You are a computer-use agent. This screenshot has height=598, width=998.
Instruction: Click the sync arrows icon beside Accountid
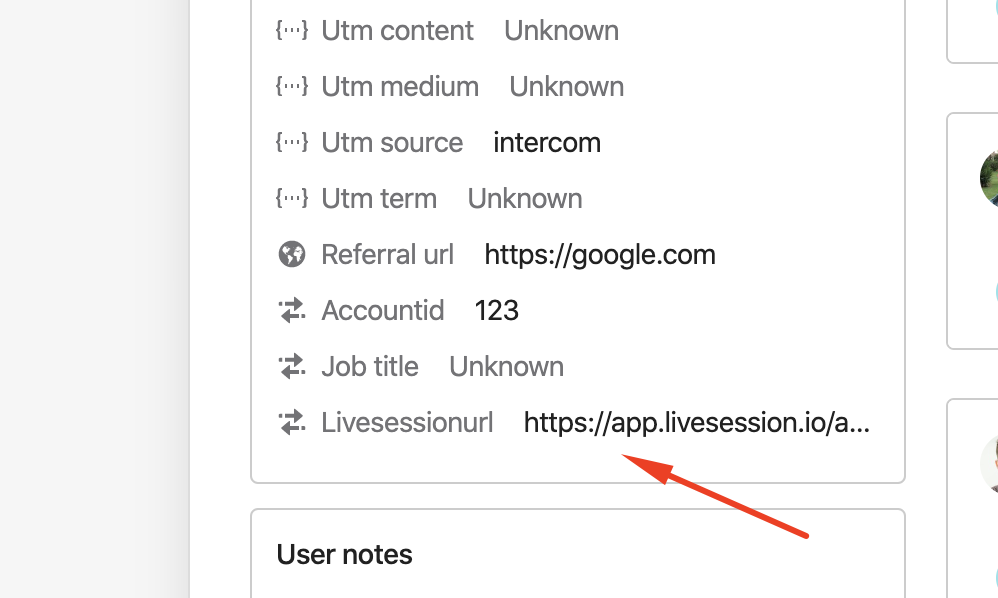pos(292,310)
